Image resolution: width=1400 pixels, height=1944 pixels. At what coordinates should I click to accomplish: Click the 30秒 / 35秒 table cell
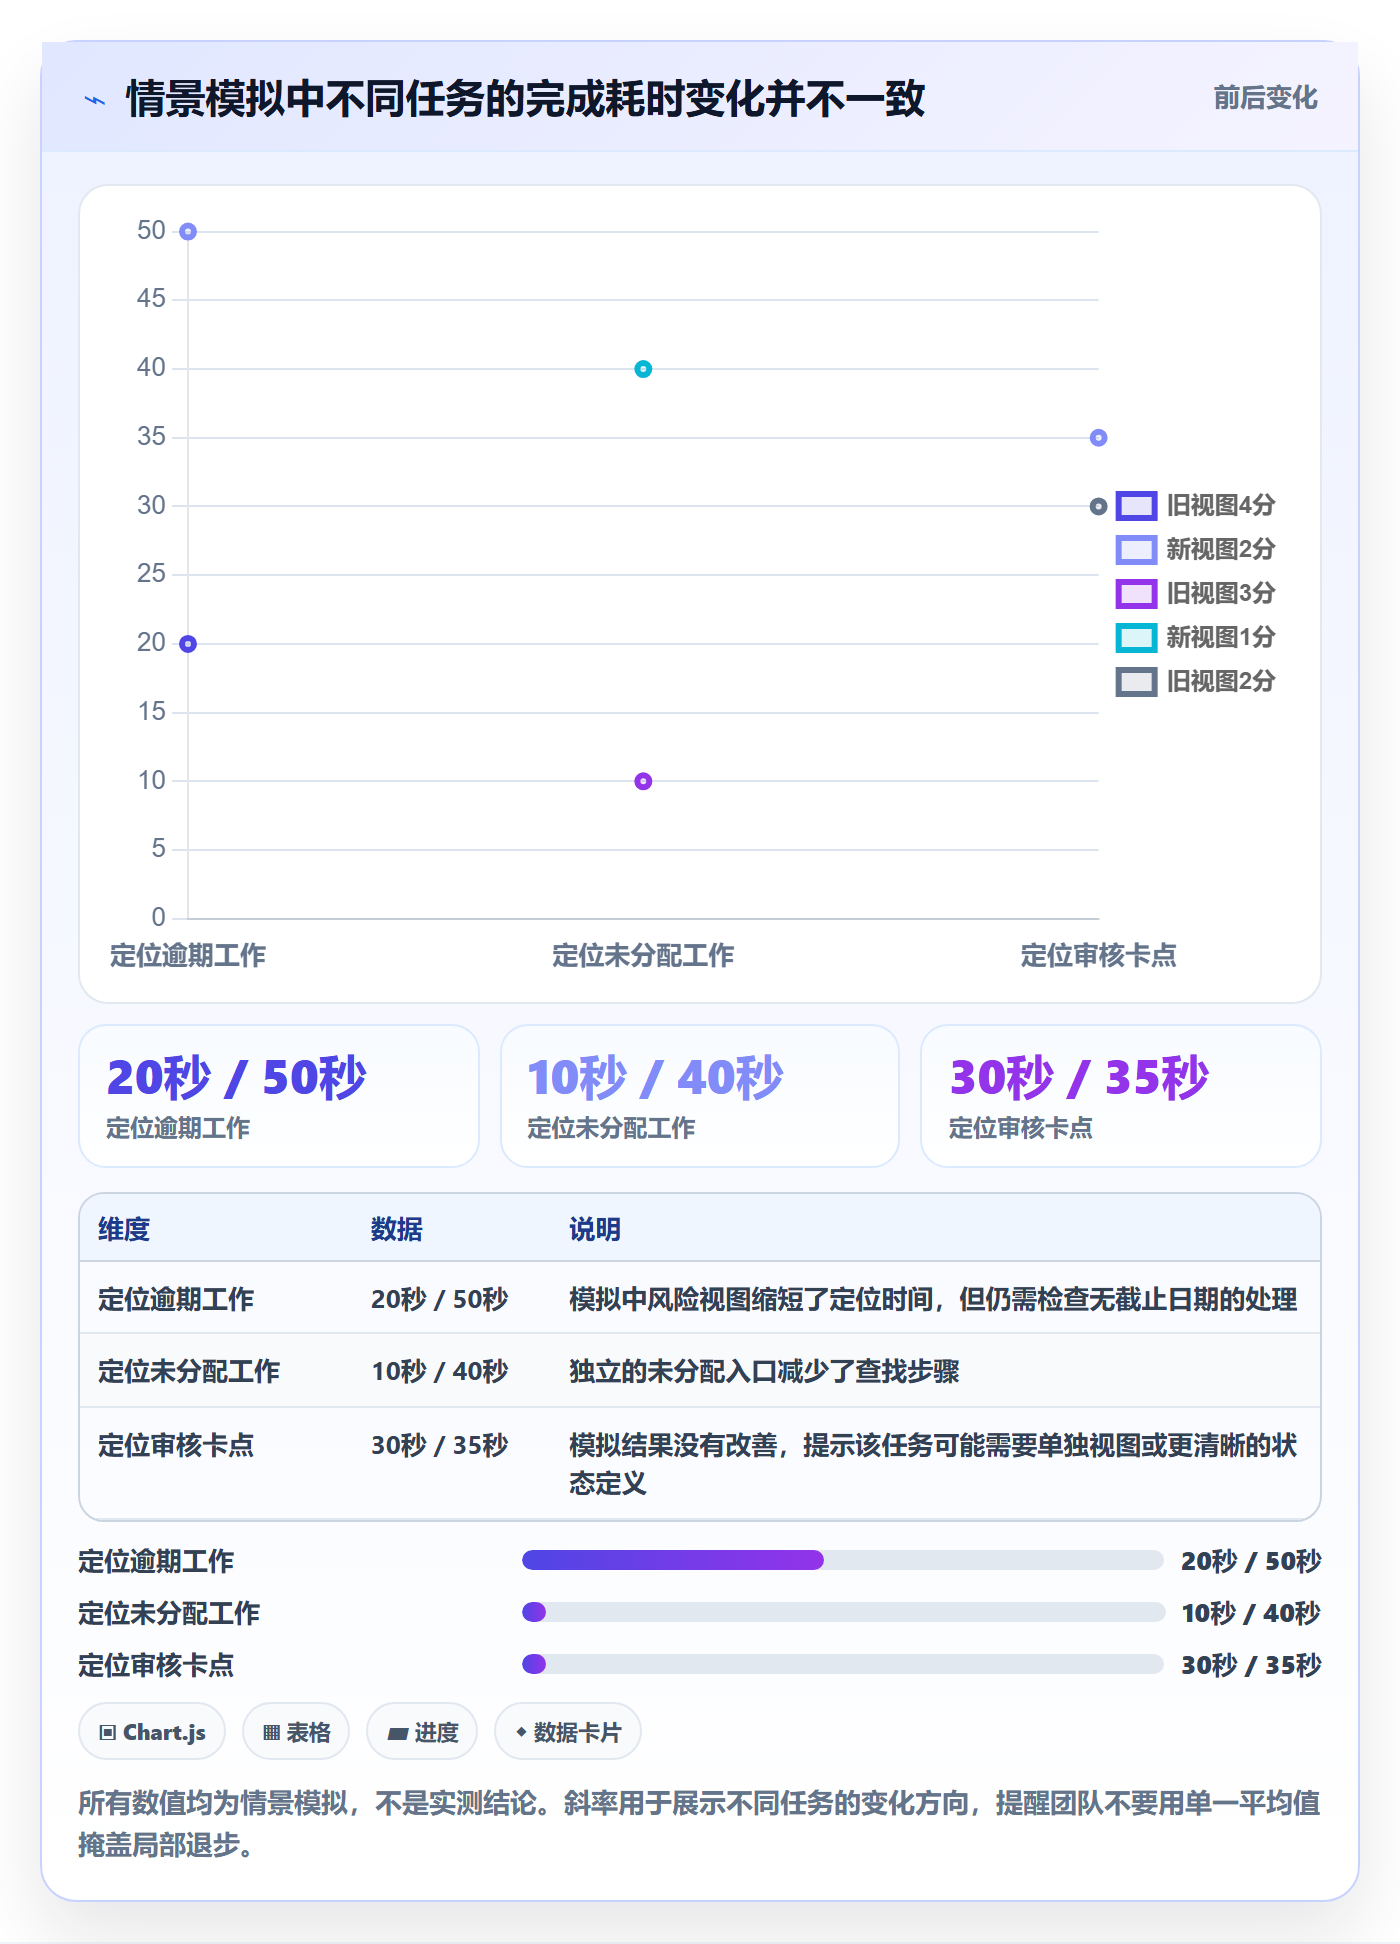(x=440, y=1445)
